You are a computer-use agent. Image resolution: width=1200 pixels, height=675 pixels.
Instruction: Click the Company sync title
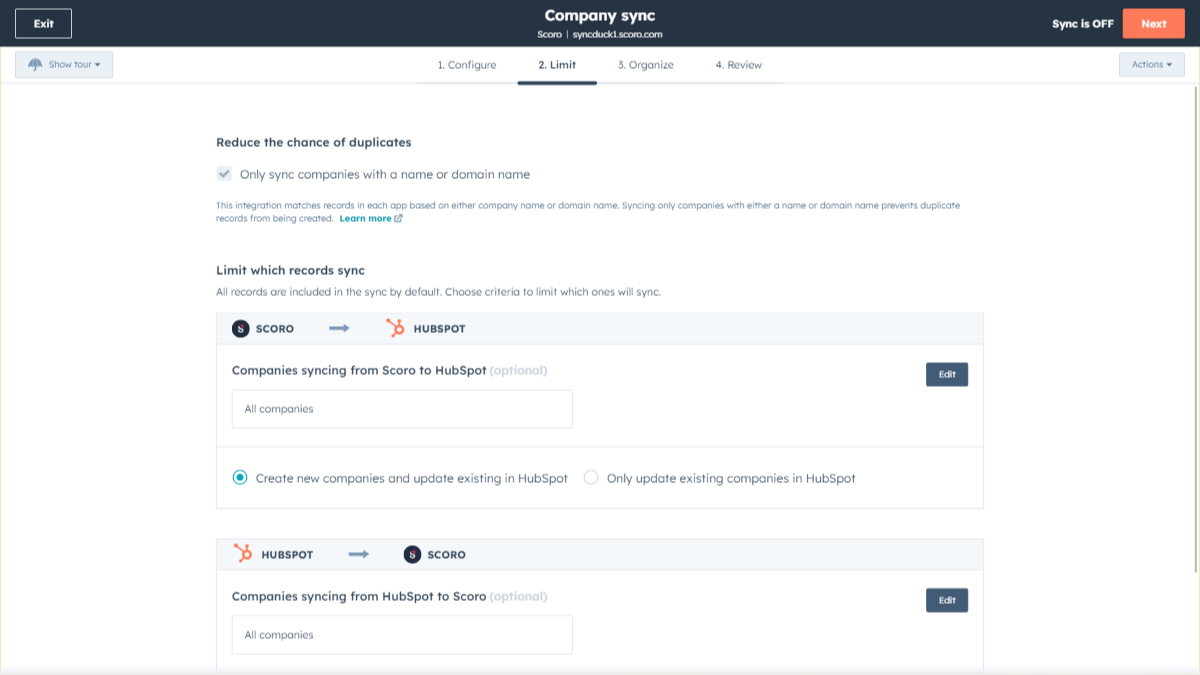pos(600,15)
